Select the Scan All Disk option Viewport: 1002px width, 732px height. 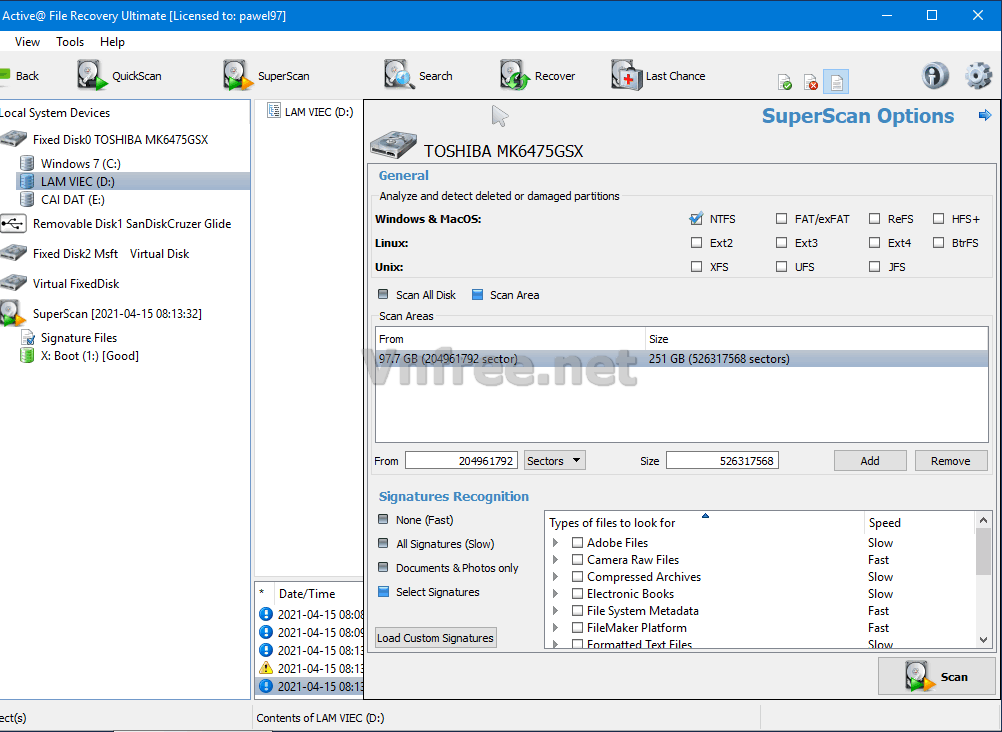(x=384, y=295)
